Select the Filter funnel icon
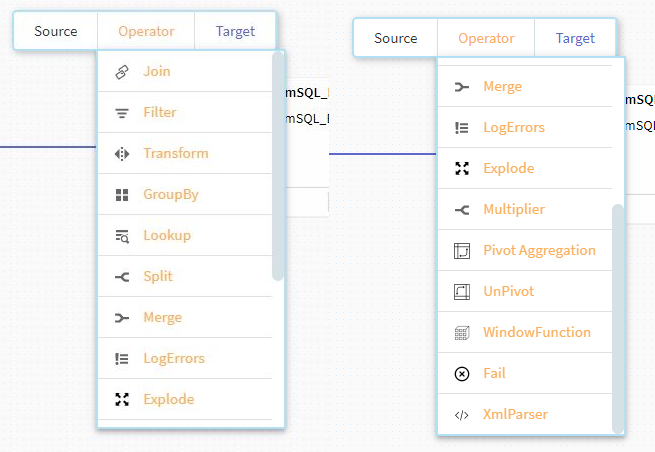The image size is (655, 452). (x=122, y=113)
